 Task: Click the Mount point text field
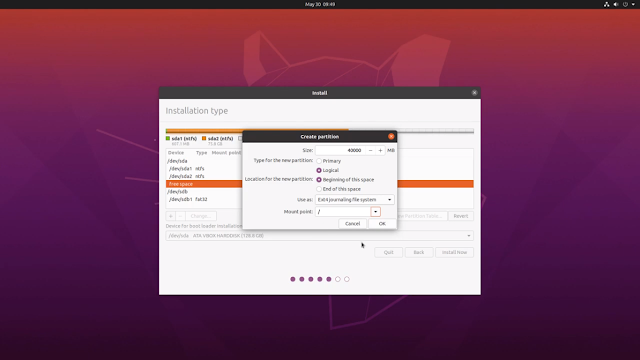coord(343,211)
